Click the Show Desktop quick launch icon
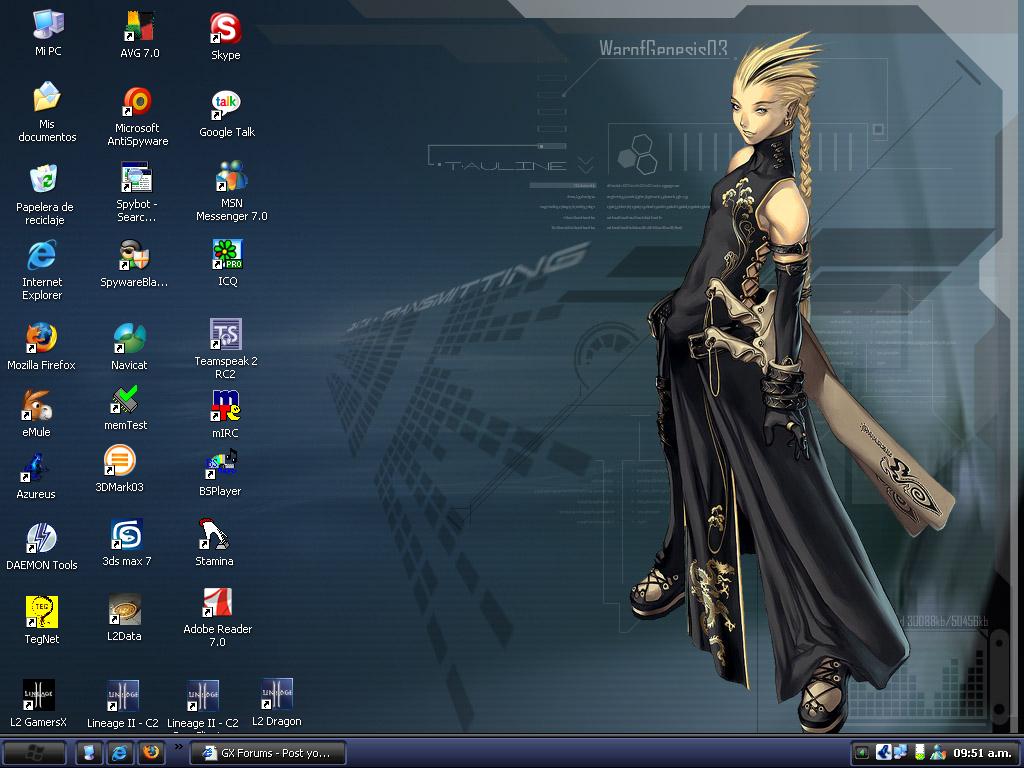 click(x=89, y=753)
